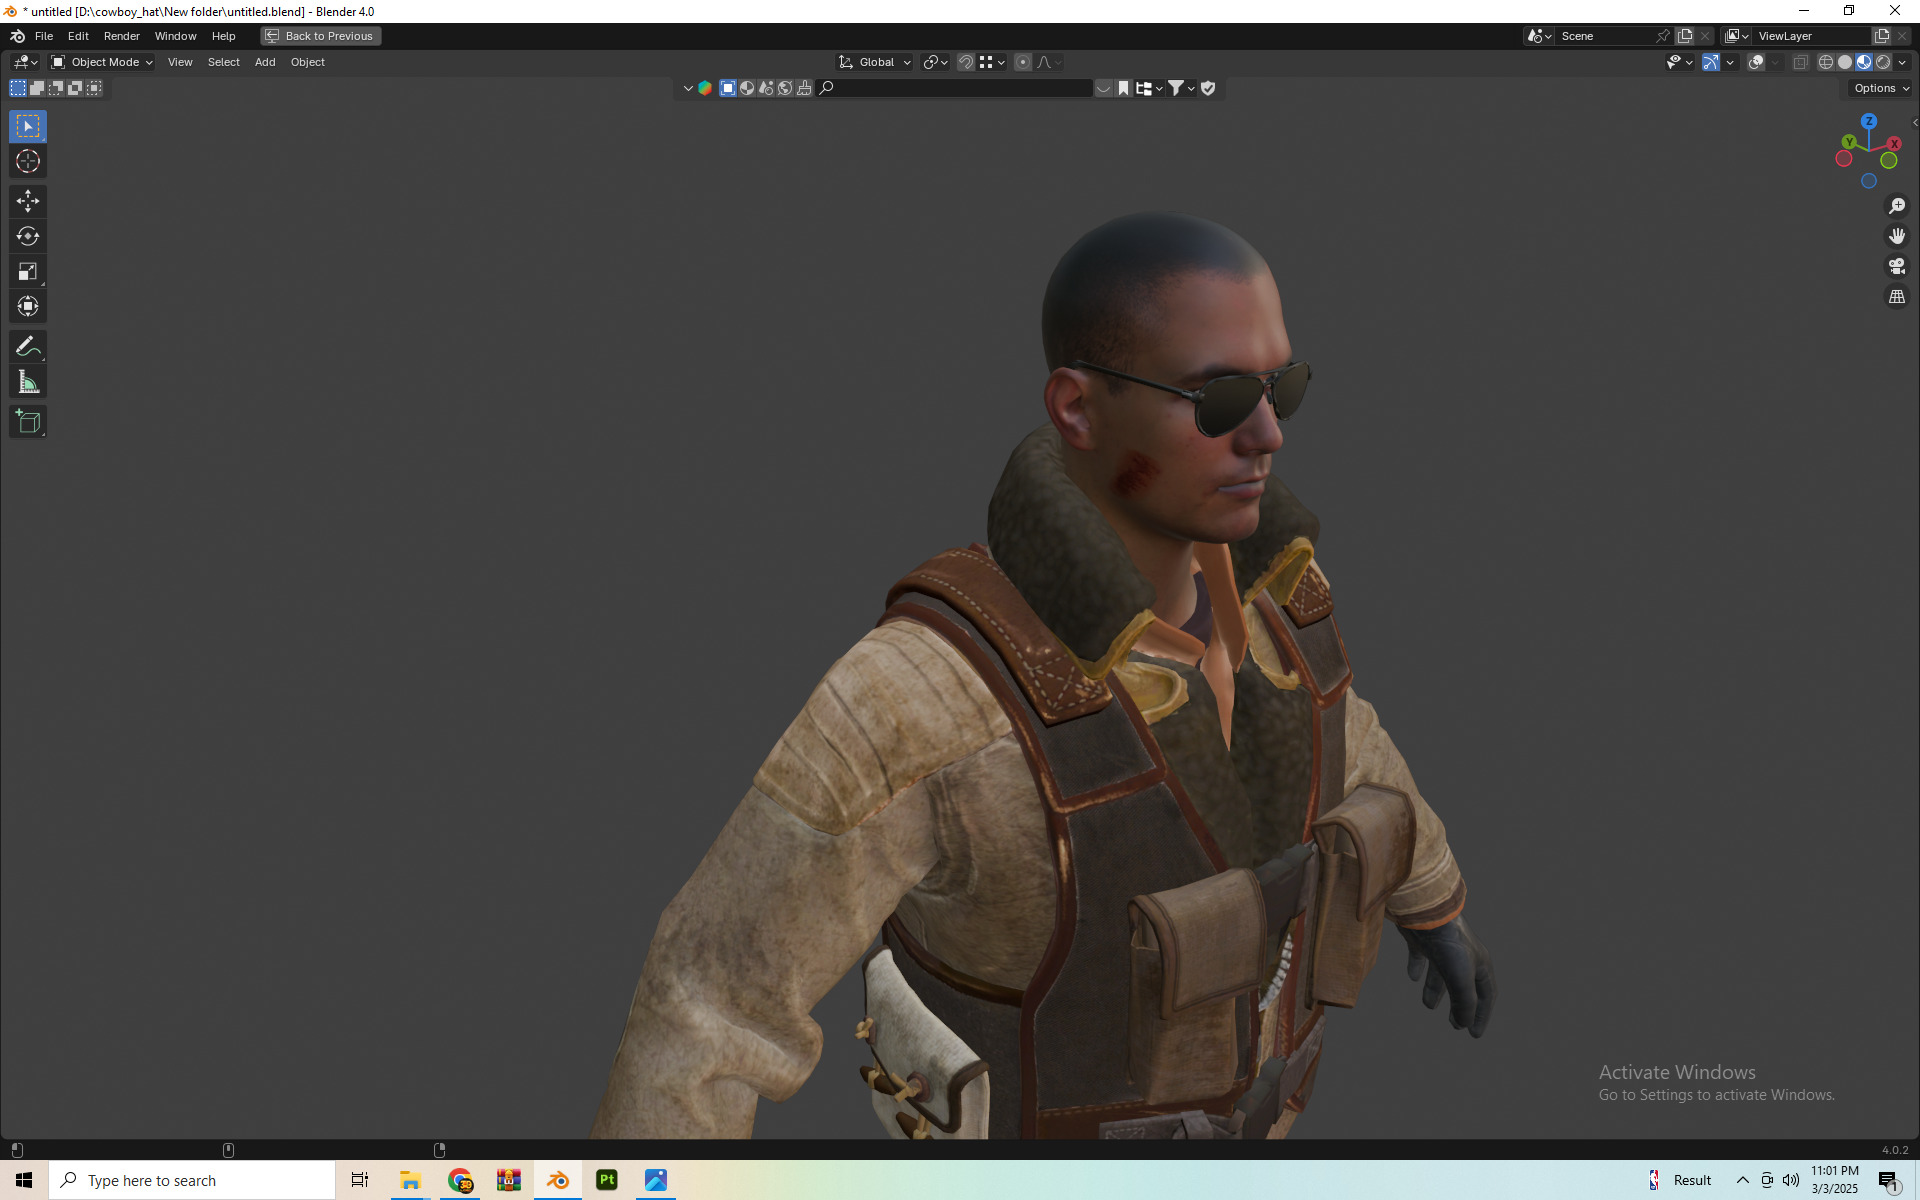Click the bookmark icon by the search field

(1124, 88)
